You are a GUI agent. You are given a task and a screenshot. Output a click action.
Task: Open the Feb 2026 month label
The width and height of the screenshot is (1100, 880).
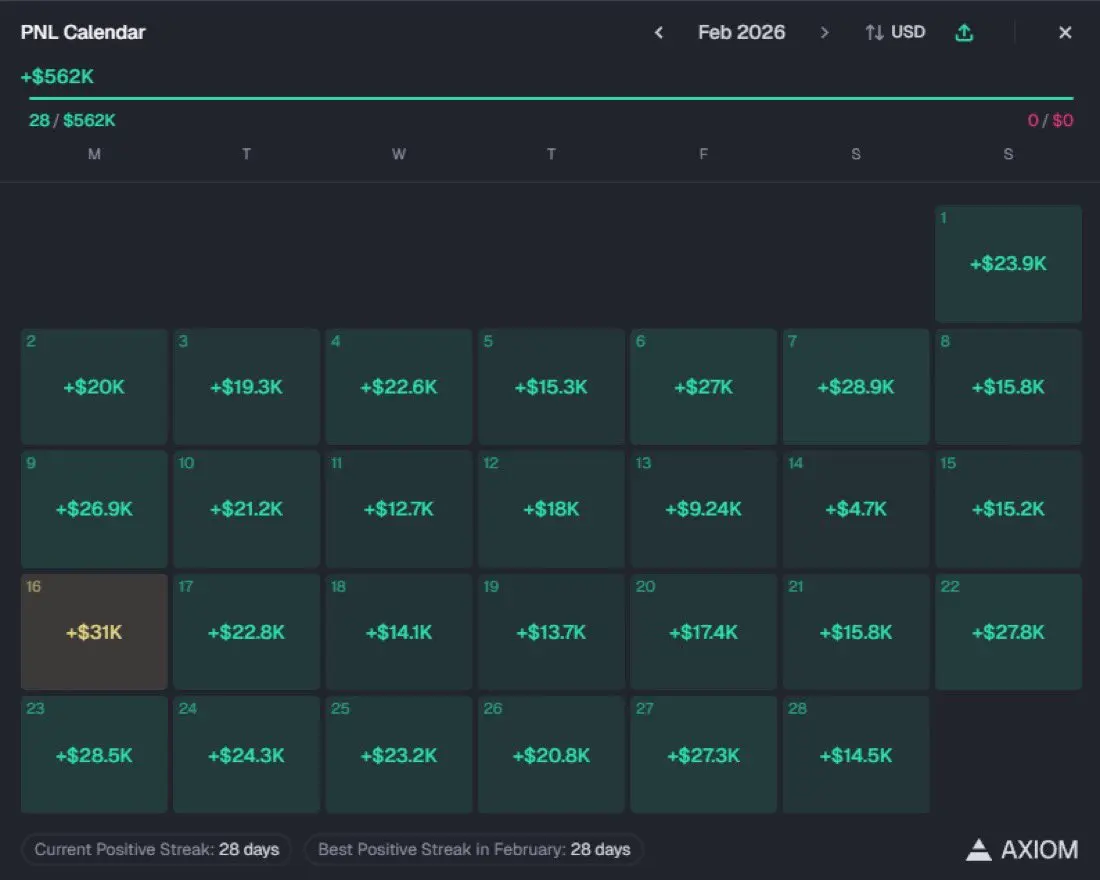tap(741, 33)
